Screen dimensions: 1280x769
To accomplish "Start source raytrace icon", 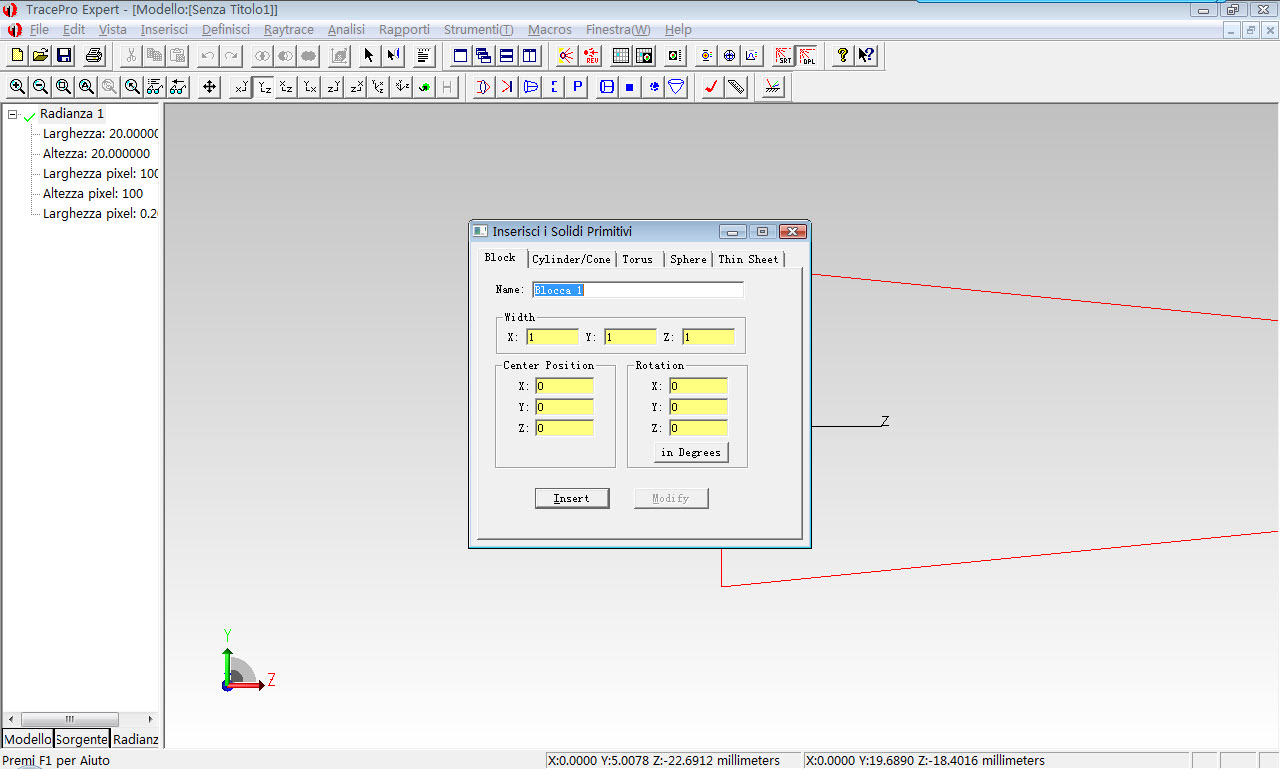I will 566,55.
